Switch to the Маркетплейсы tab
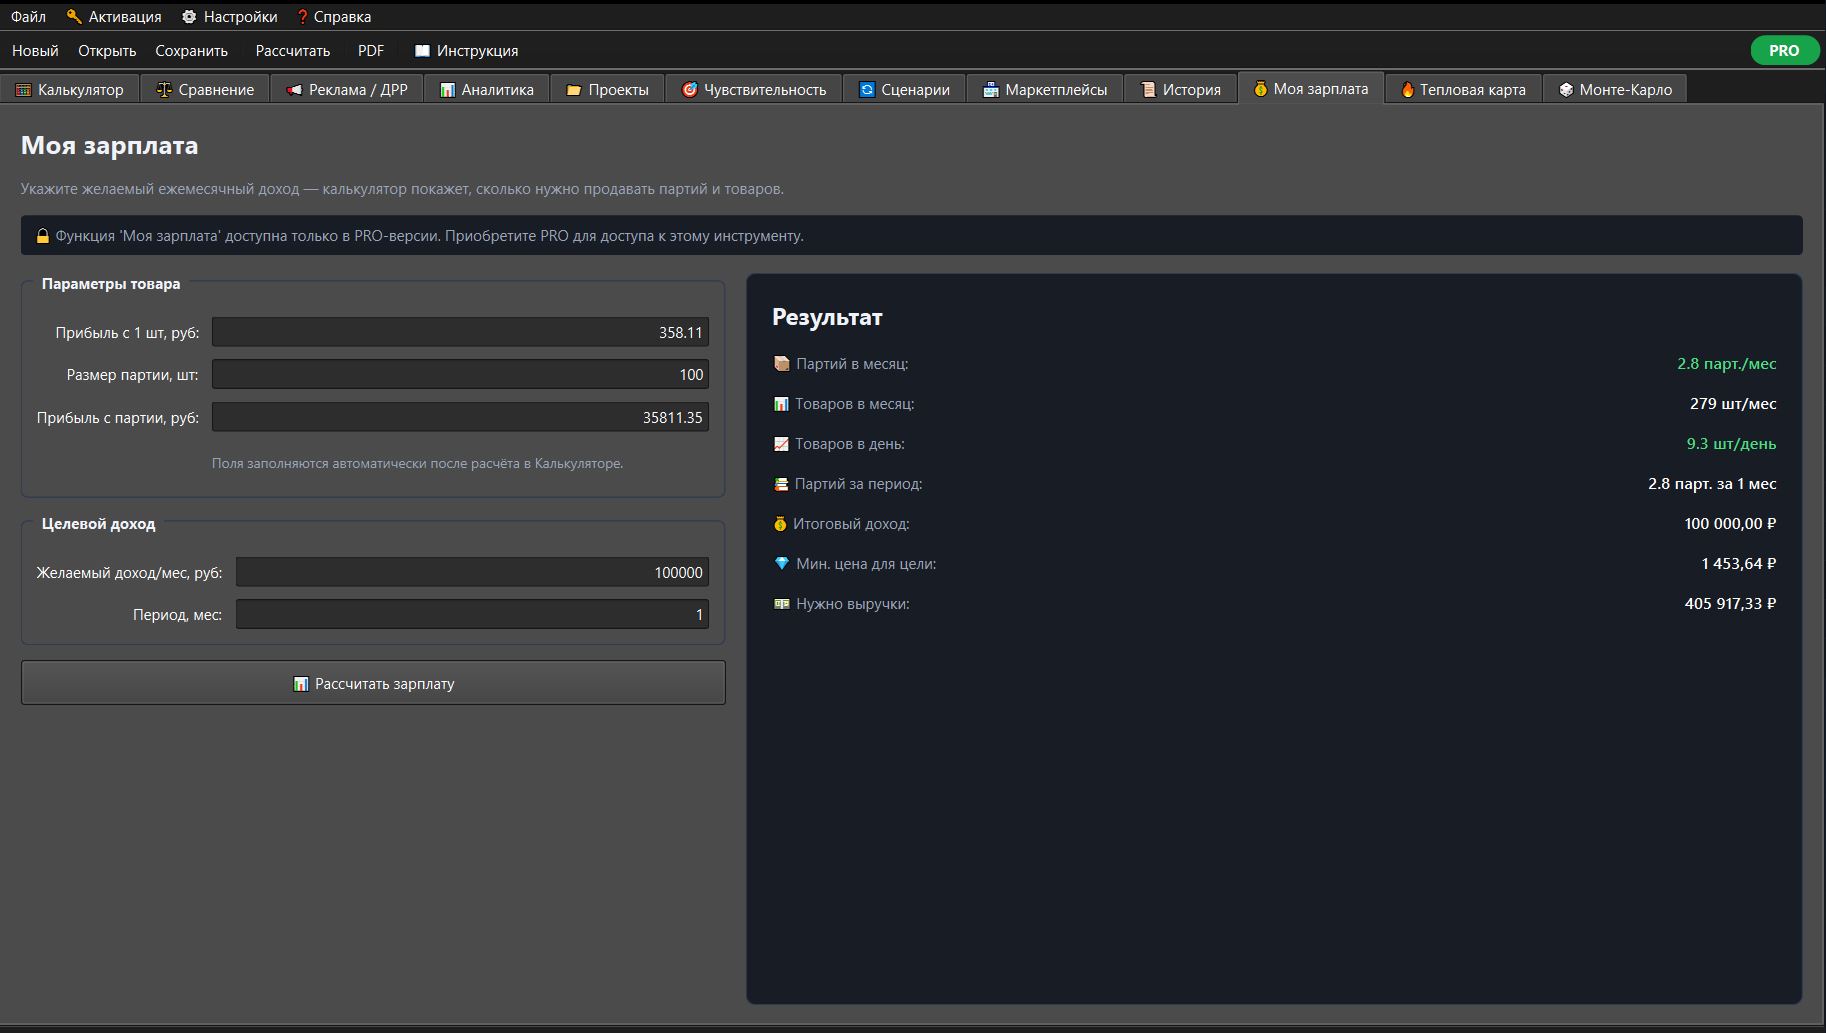Image resolution: width=1826 pixels, height=1033 pixels. 1045,89
